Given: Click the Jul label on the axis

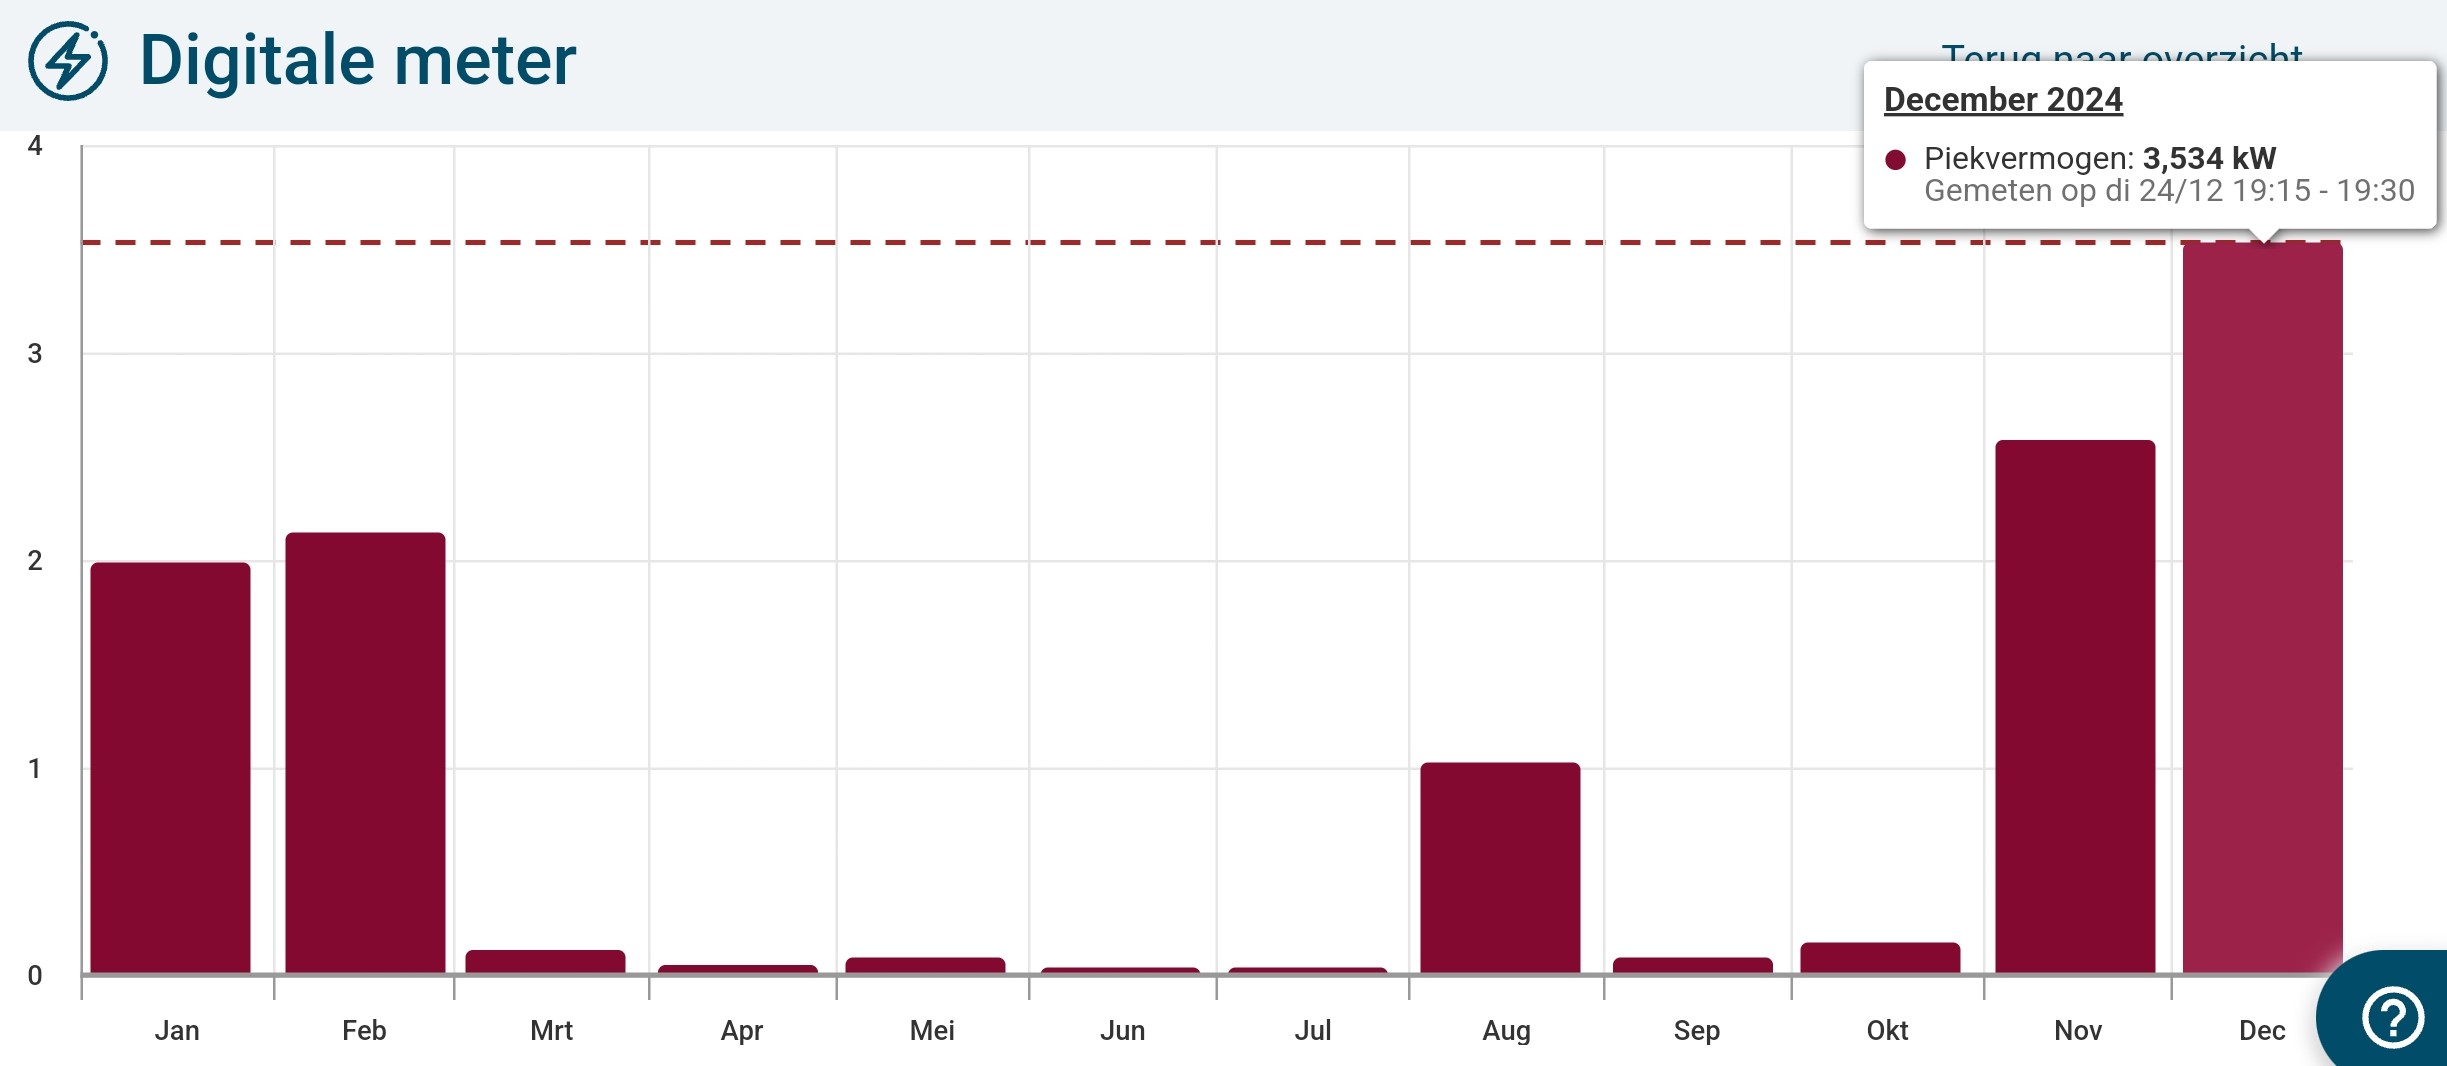Looking at the screenshot, I should (x=1312, y=1030).
